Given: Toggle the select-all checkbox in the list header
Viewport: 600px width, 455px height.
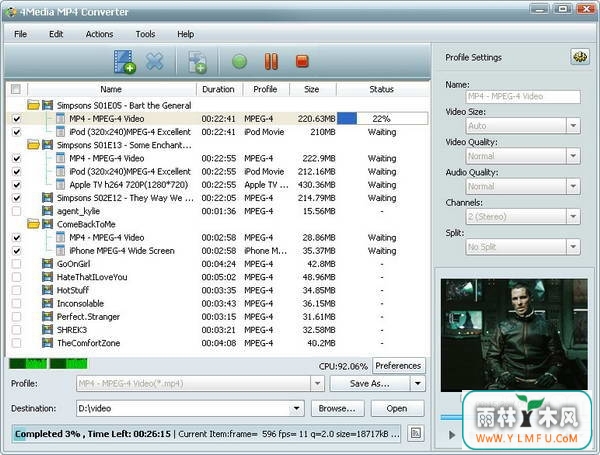Looking at the screenshot, I should click(x=16, y=89).
